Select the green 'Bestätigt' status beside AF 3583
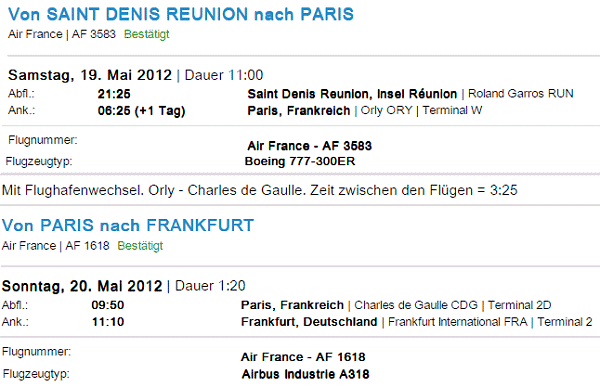 147,34
